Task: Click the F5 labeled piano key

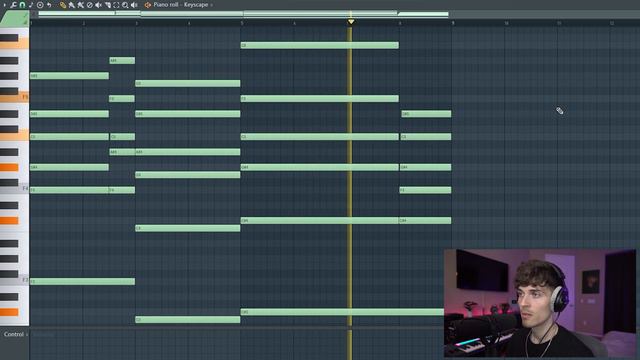Action: [14, 97]
